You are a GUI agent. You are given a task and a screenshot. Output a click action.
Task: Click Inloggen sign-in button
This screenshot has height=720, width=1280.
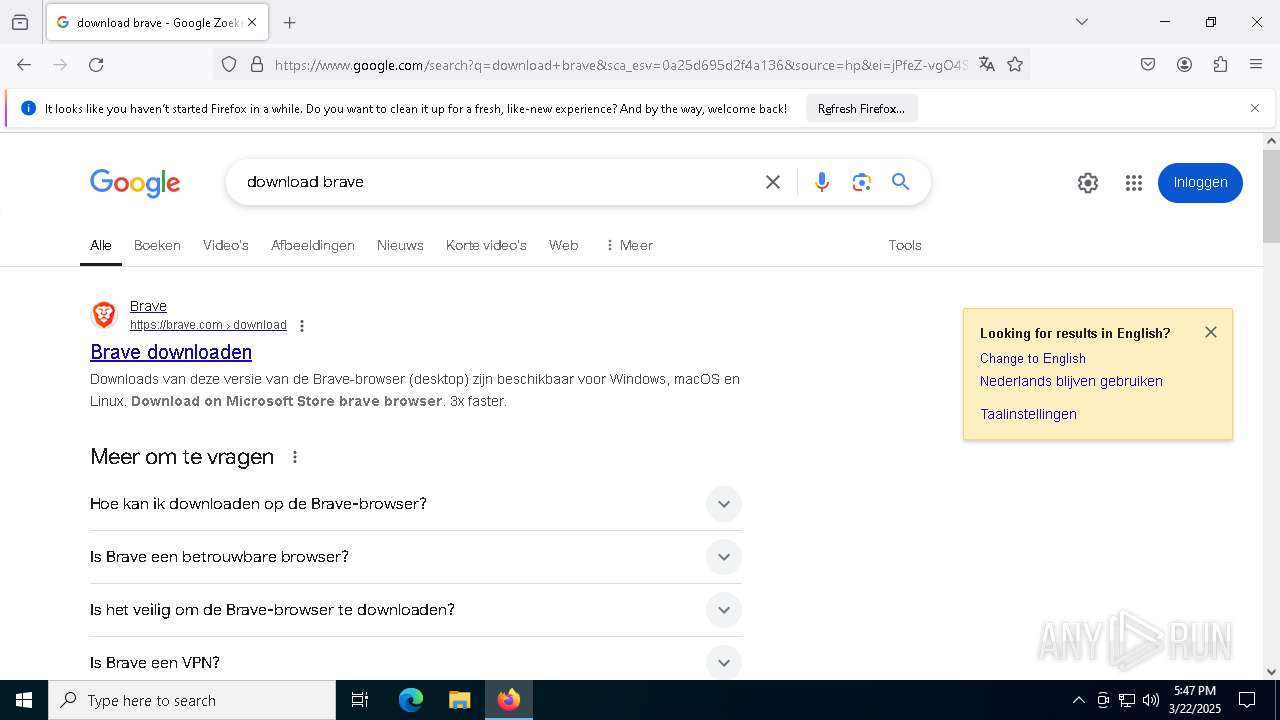pos(1200,183)
